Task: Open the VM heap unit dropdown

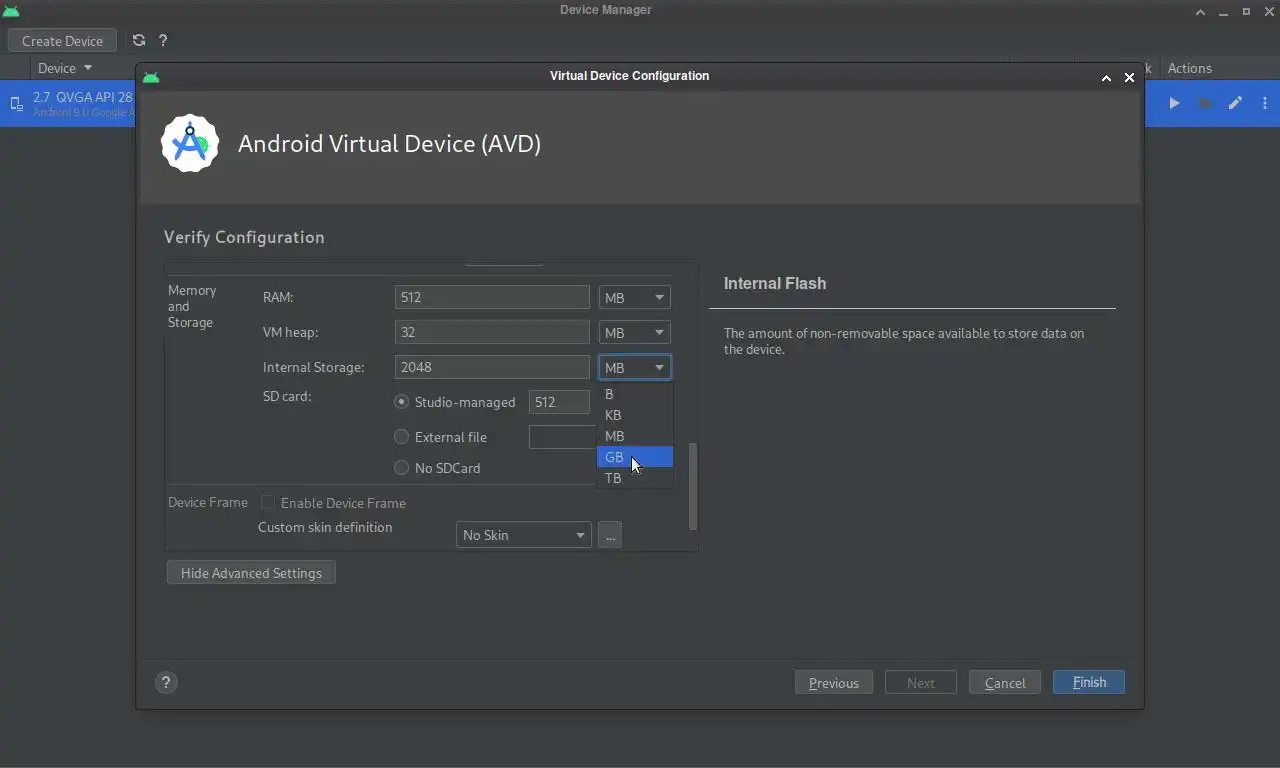Action: [635, 332]
